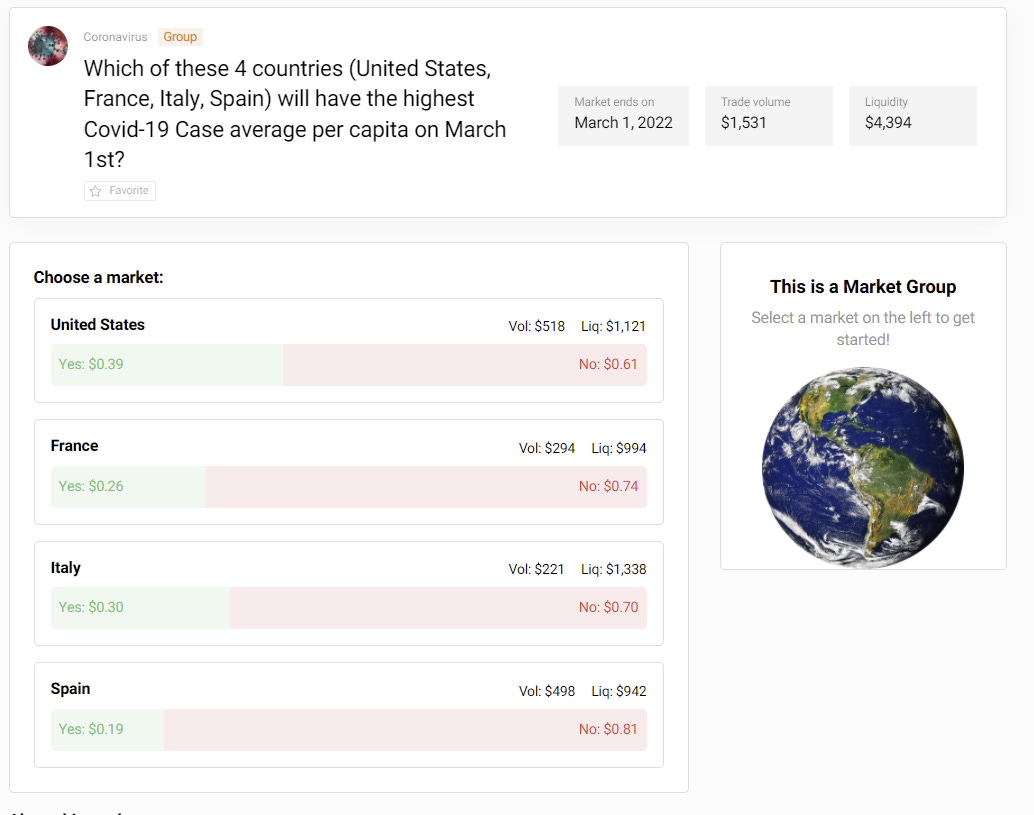Choose No $0.81 for Spain
The image size is (1034, 815).
tap(607, 729)
